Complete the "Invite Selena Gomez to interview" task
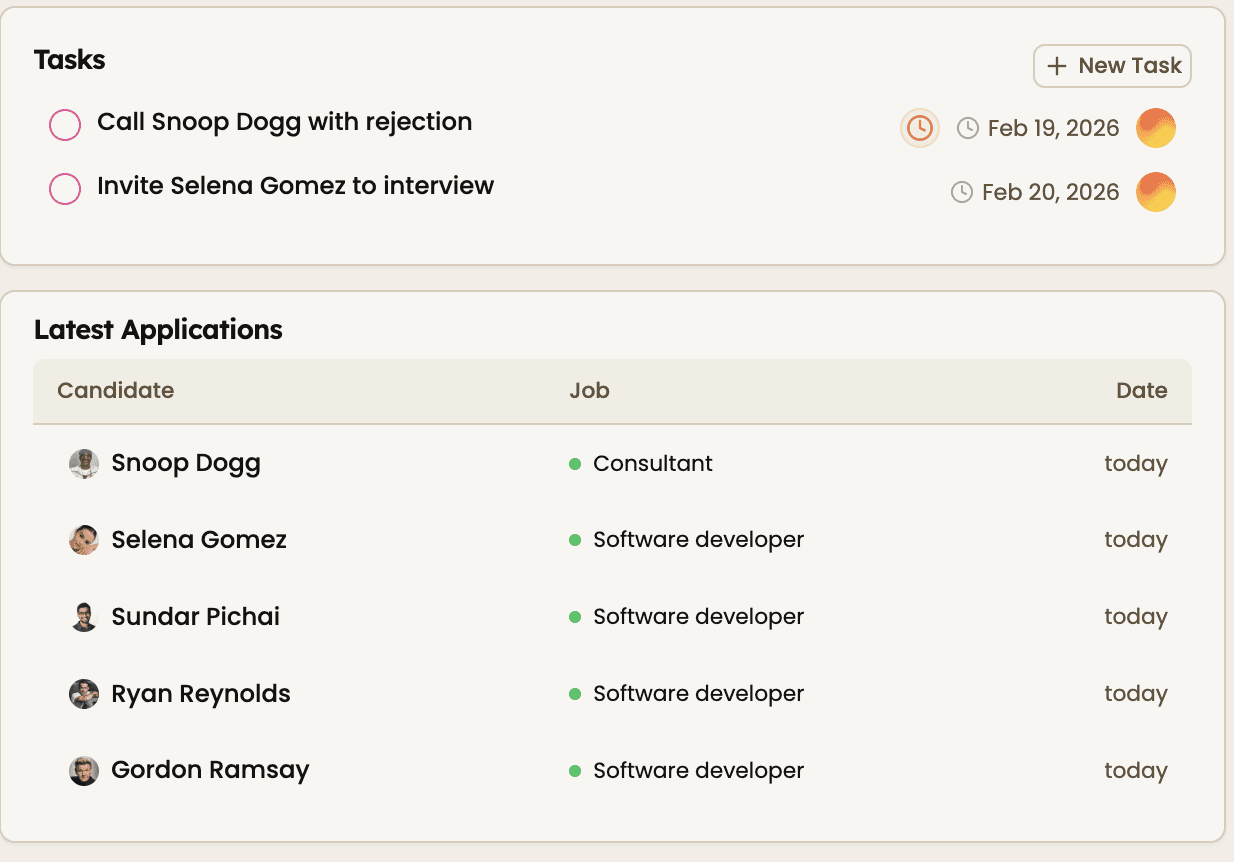This screenshot has height=862, width=1234. (x=65, y=189)
